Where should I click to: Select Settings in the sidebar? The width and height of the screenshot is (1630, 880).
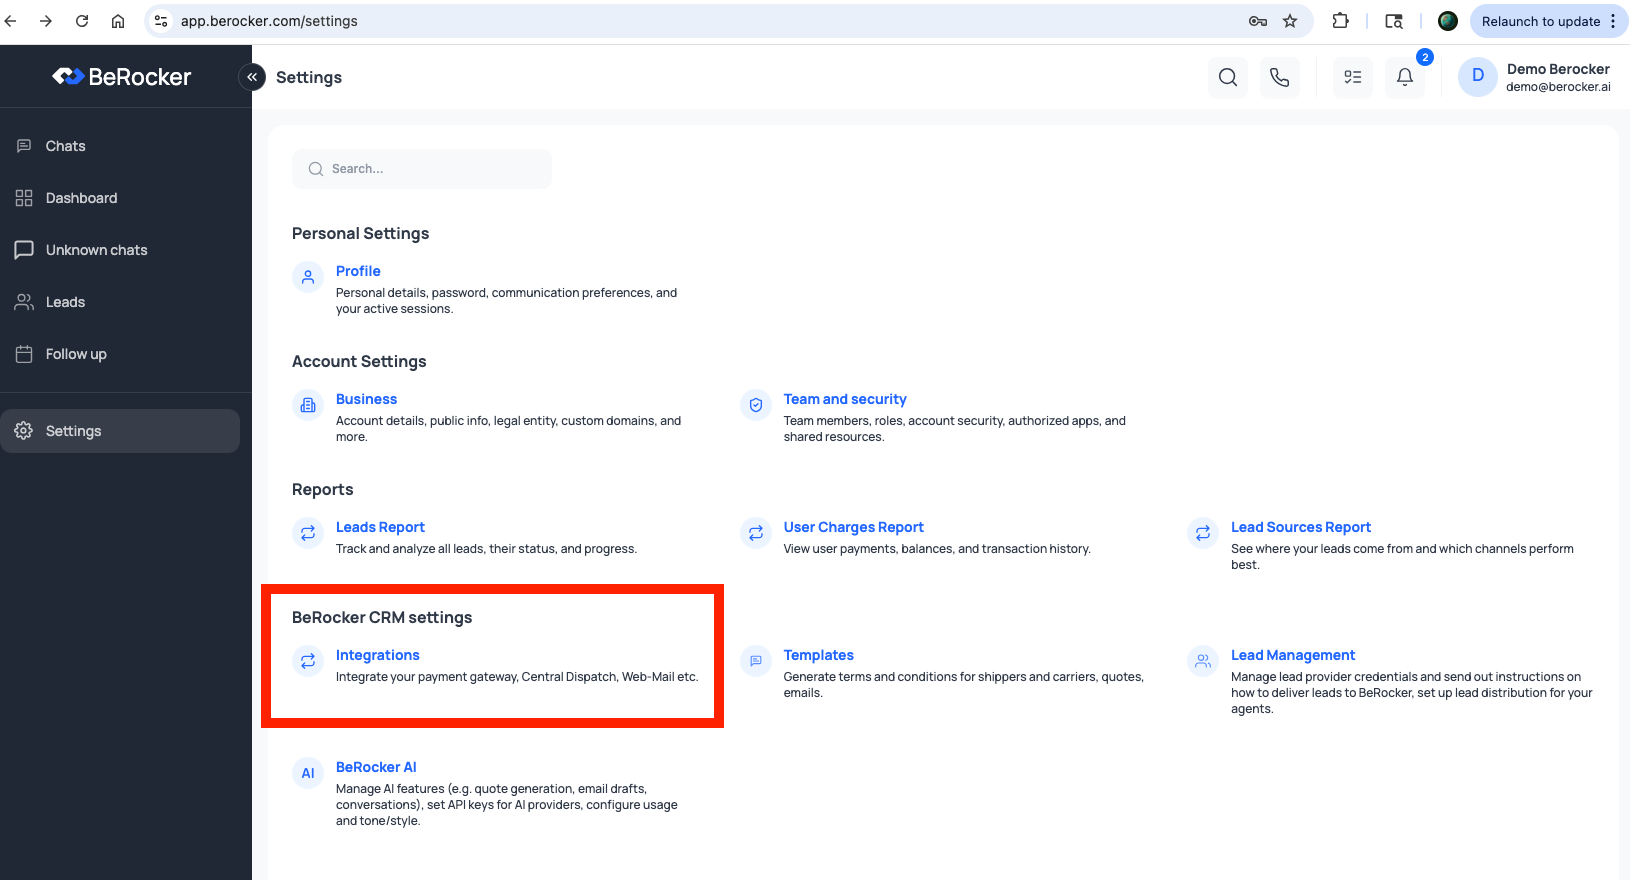[120, 431]
